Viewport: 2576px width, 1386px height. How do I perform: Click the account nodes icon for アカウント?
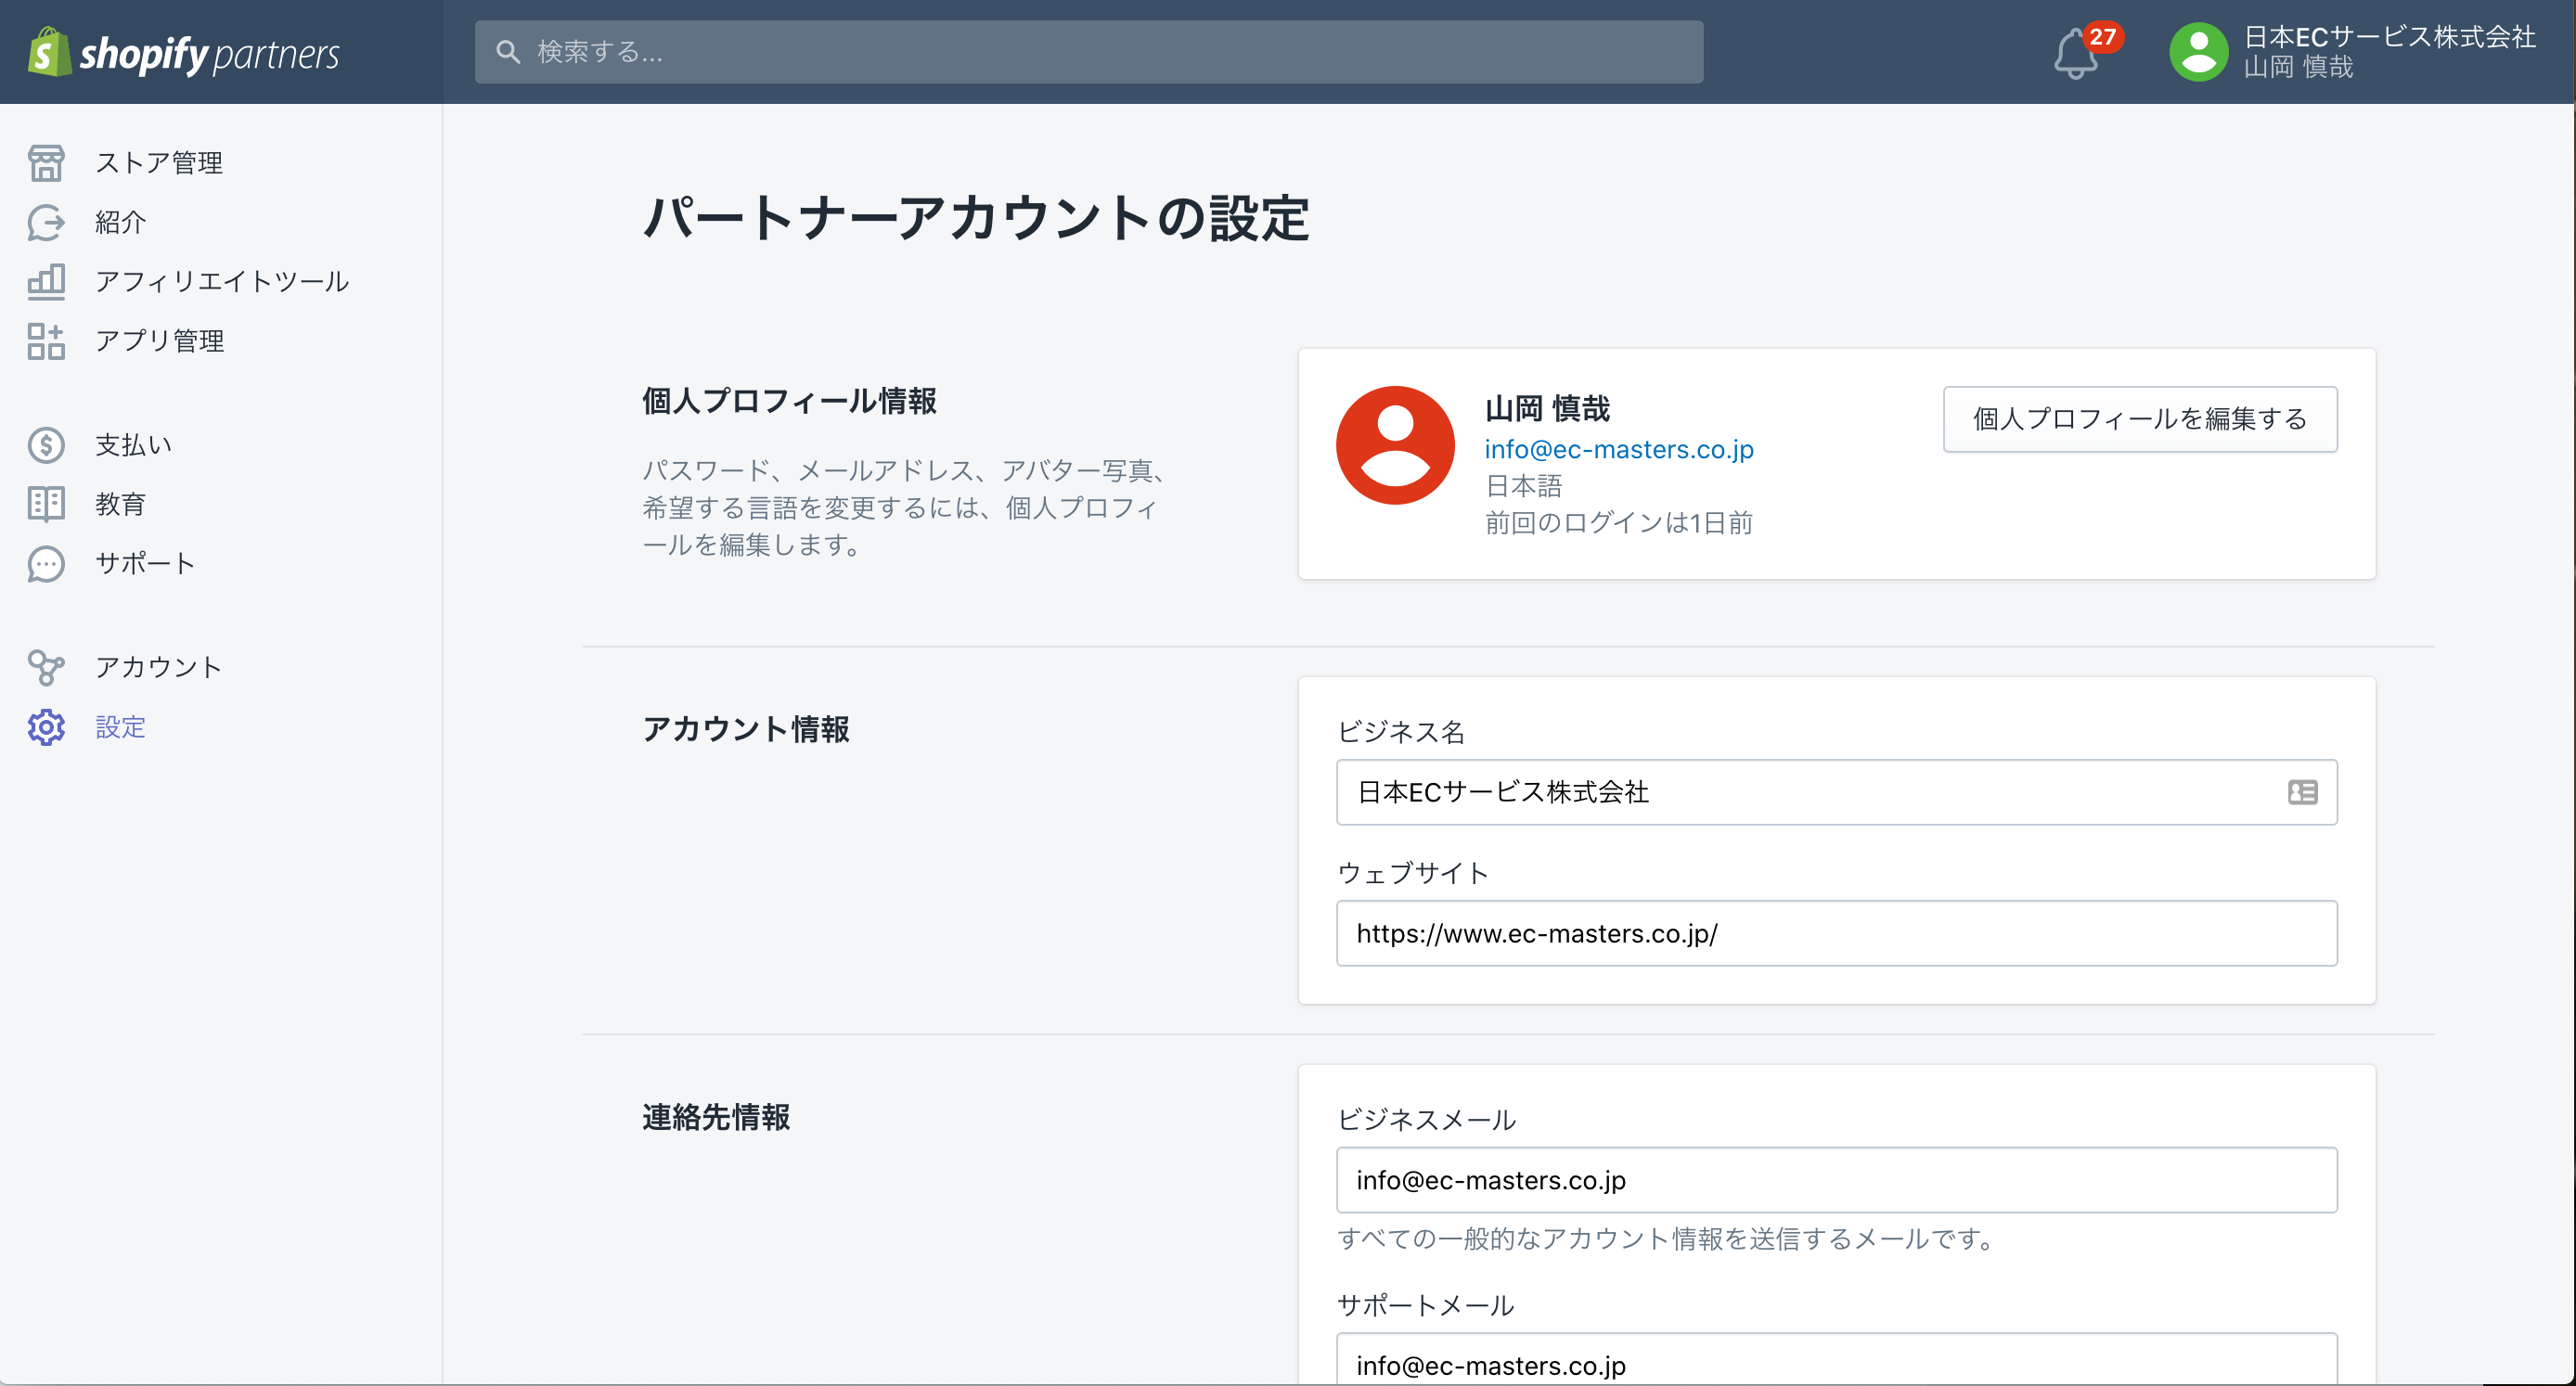click(46, 668)
